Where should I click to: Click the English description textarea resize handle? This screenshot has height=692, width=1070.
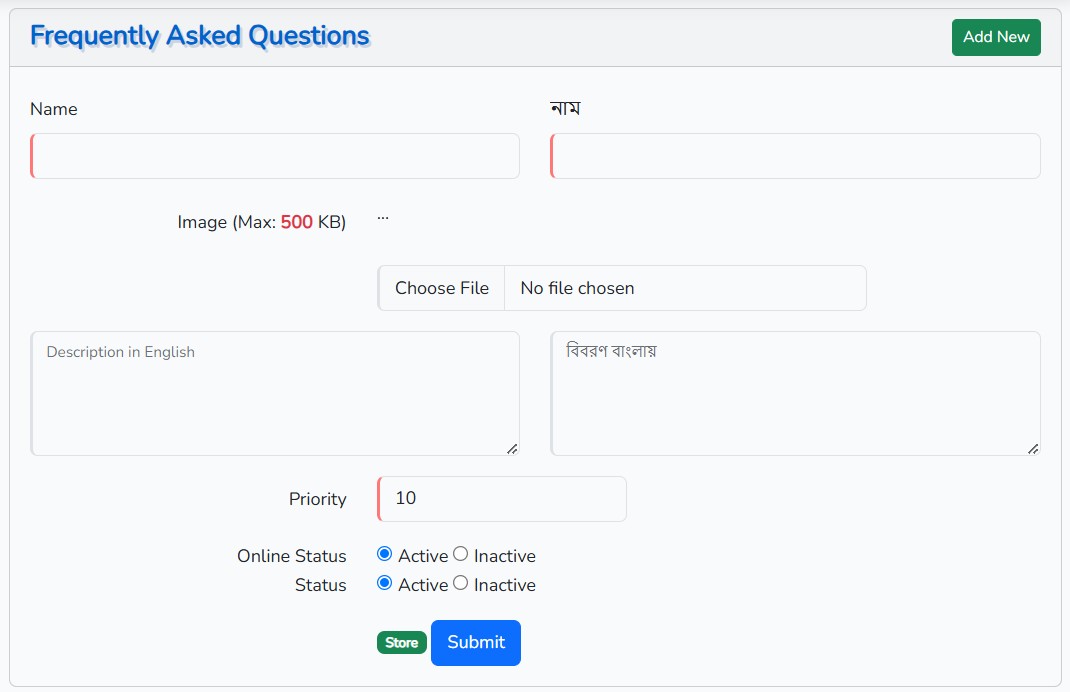512,449
